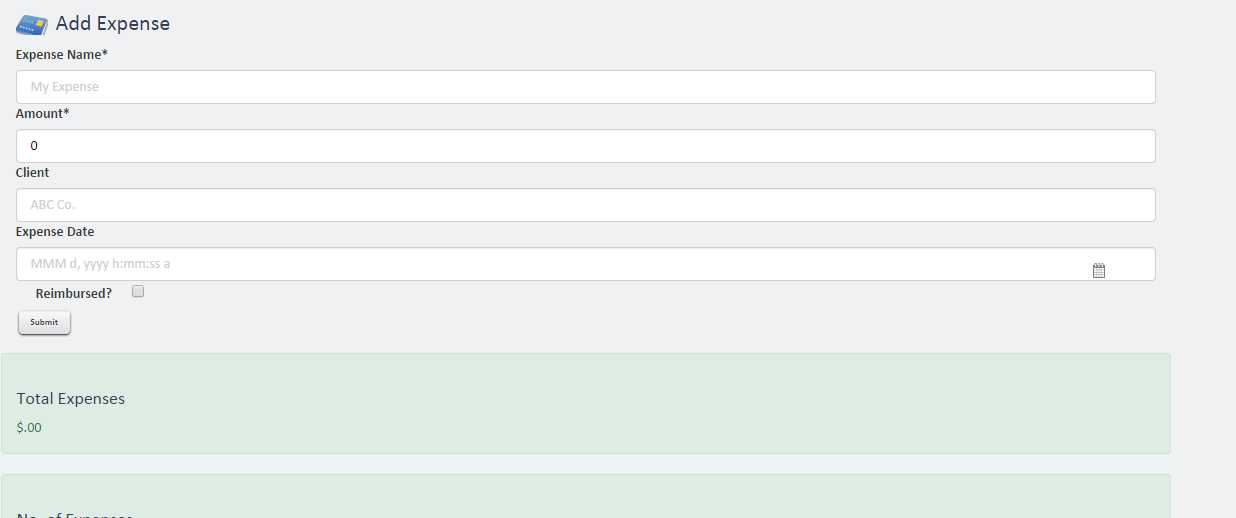
Task: Select the $.00 total amount value
Action: [29, 428]
